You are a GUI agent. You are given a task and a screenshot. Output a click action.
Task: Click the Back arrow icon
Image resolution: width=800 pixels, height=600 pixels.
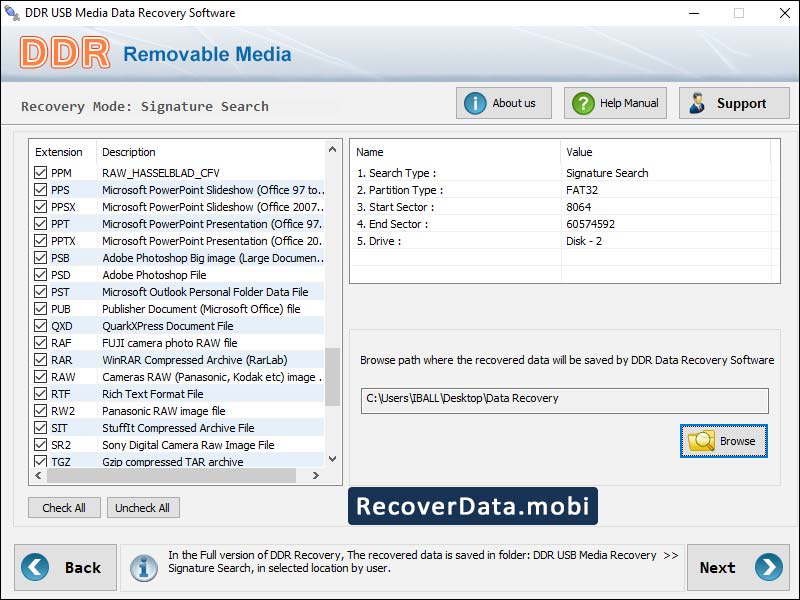35,567
